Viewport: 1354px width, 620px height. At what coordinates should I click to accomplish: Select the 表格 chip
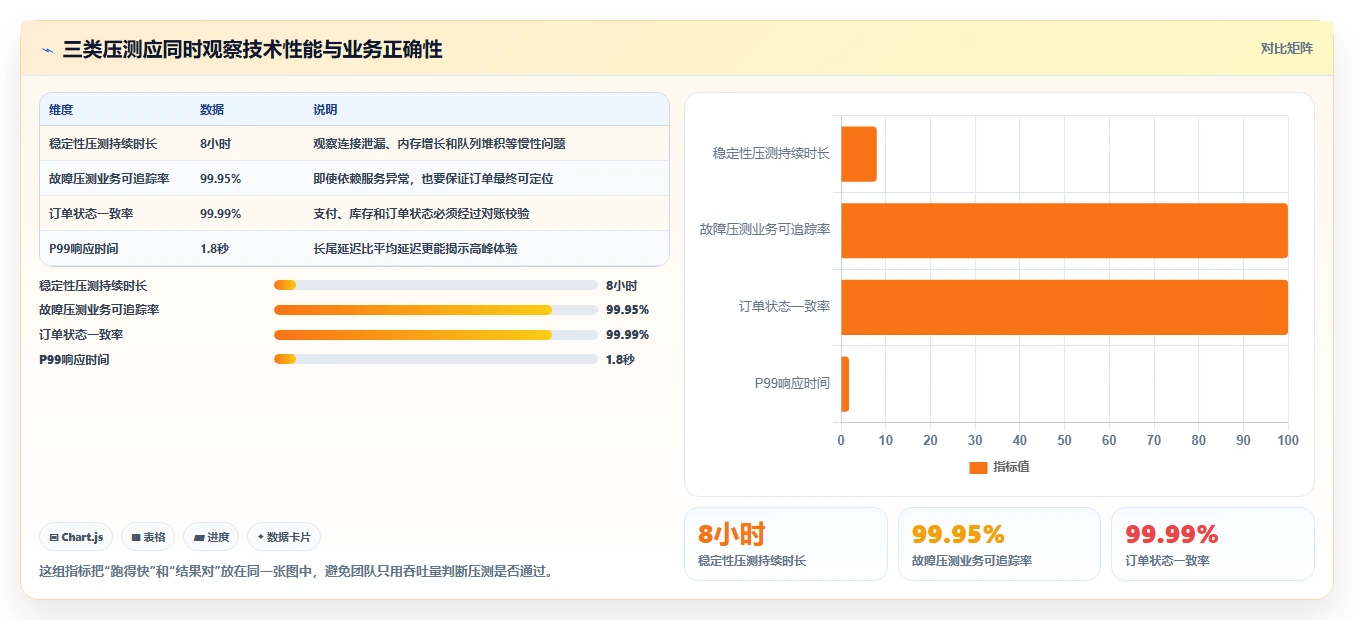148,537
